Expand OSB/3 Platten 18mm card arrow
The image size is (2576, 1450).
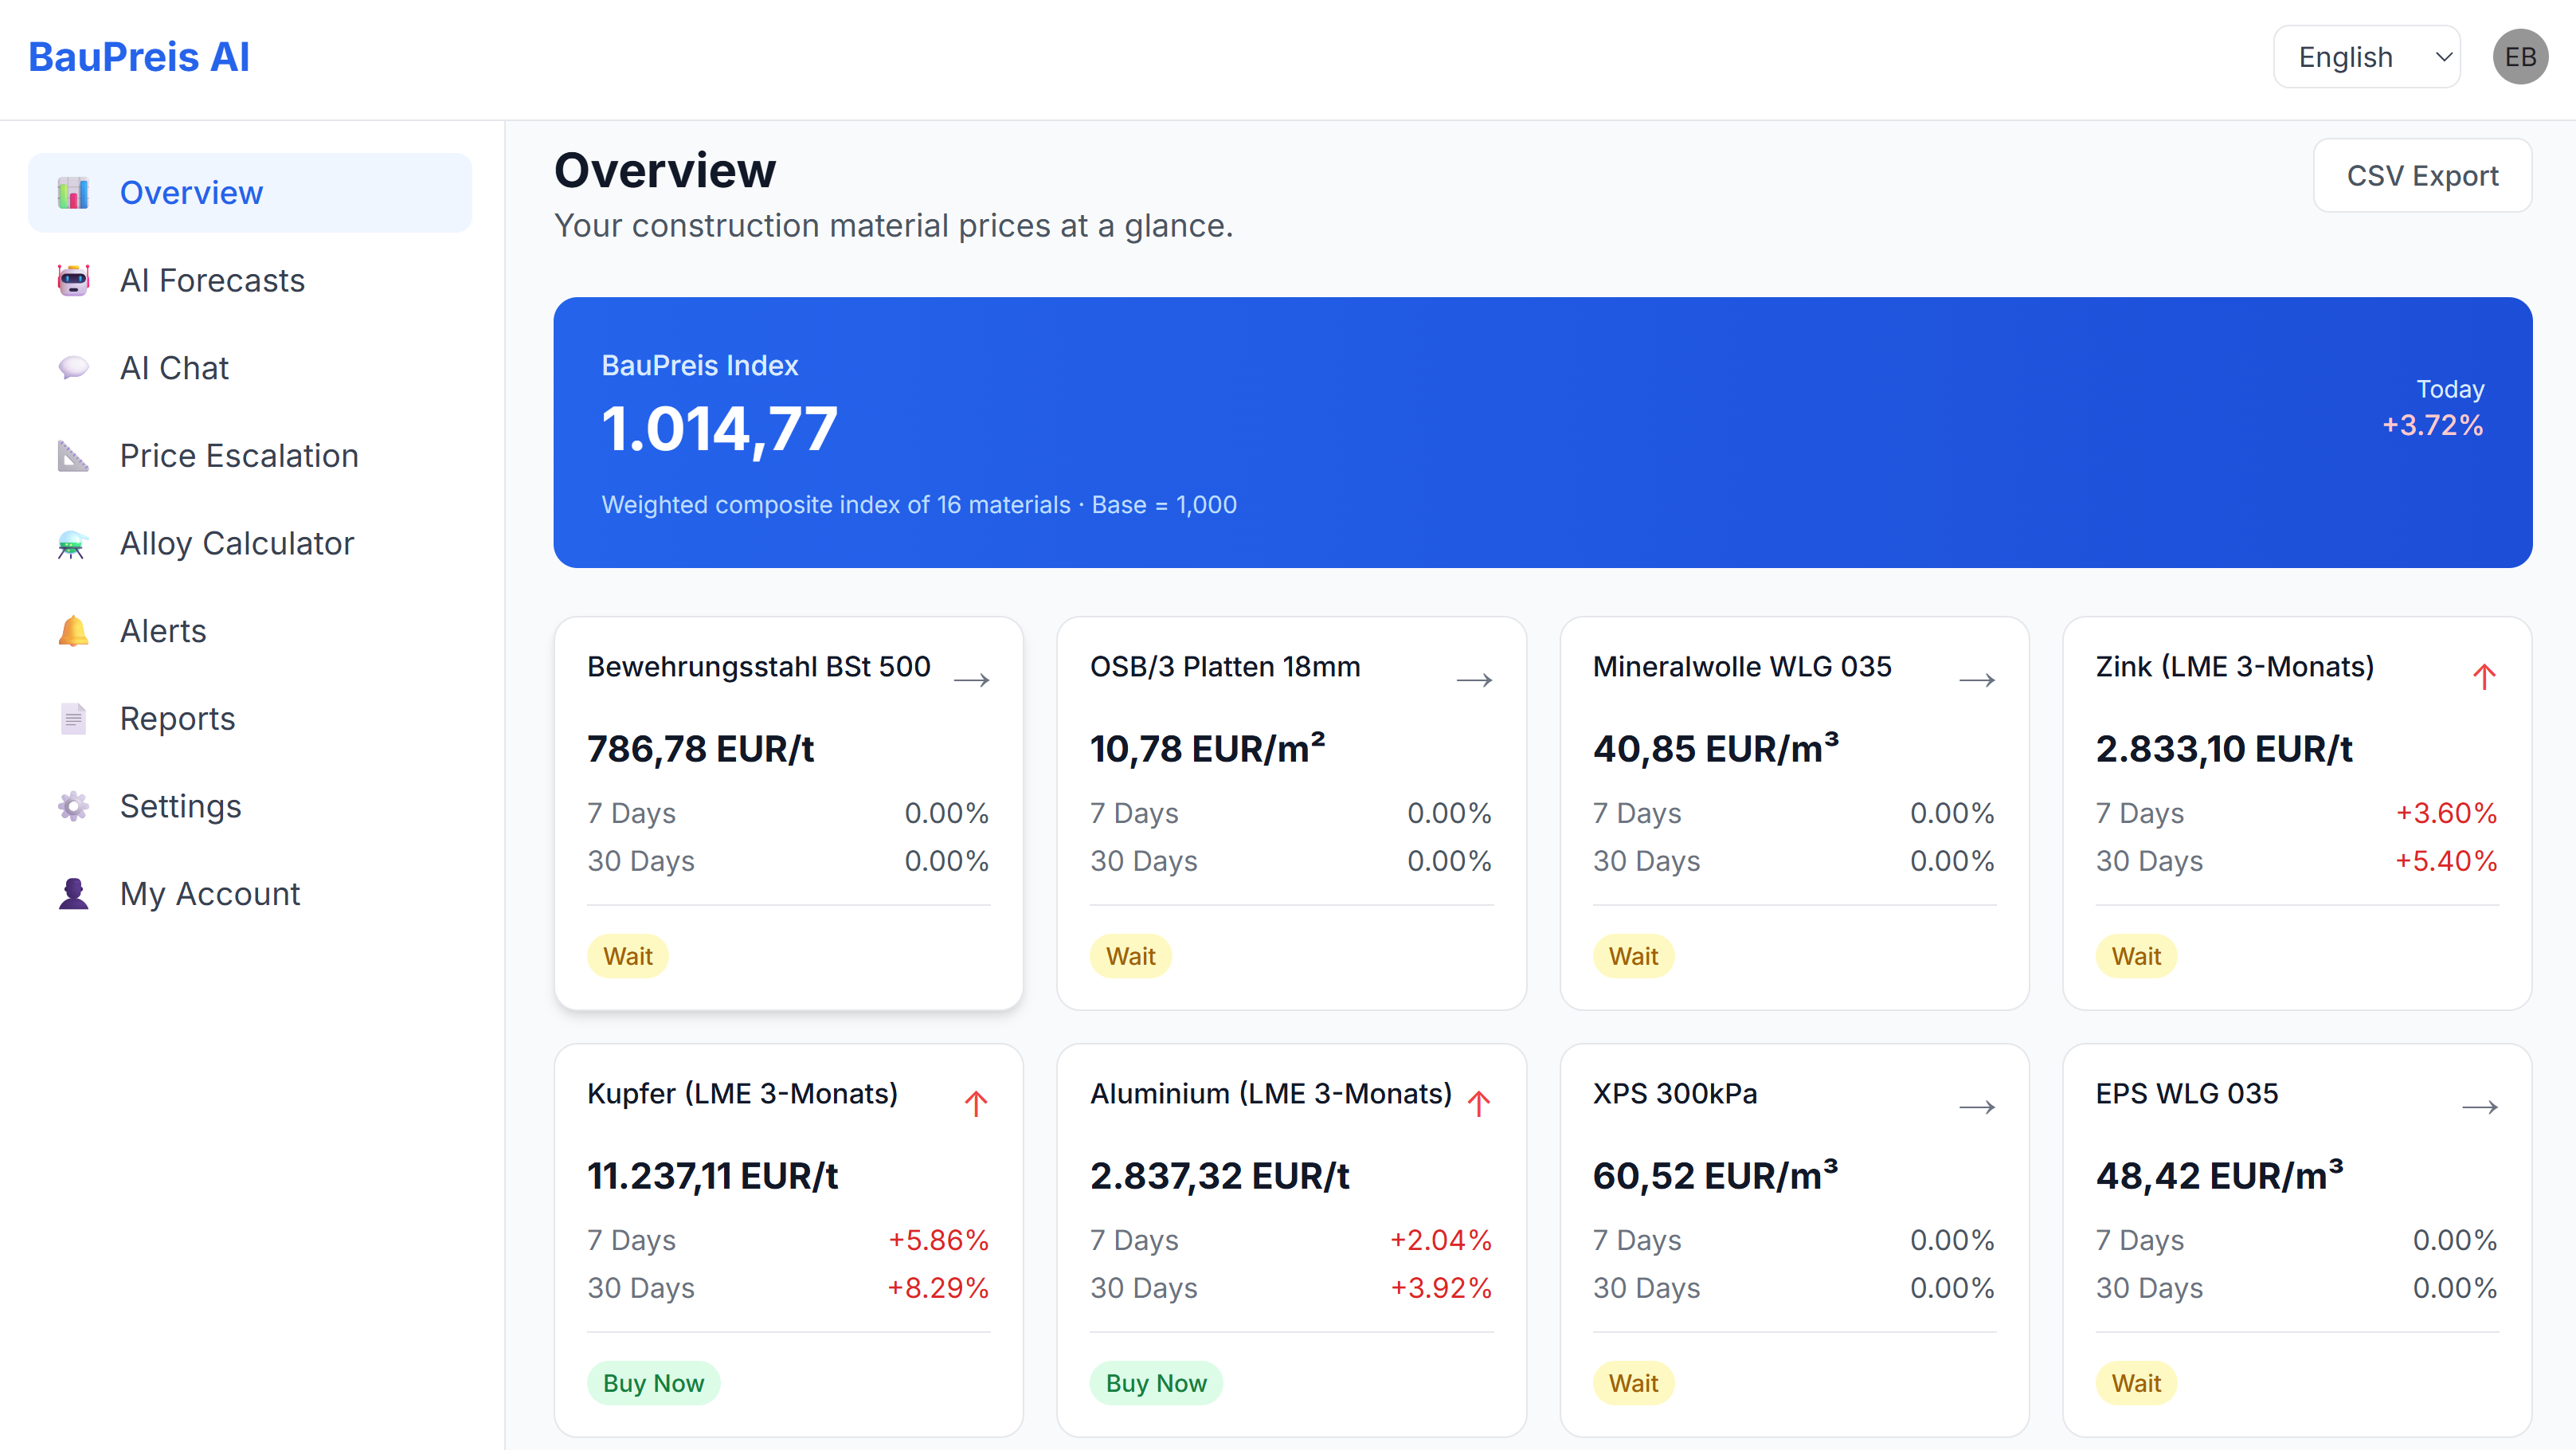coord(1476,678)
